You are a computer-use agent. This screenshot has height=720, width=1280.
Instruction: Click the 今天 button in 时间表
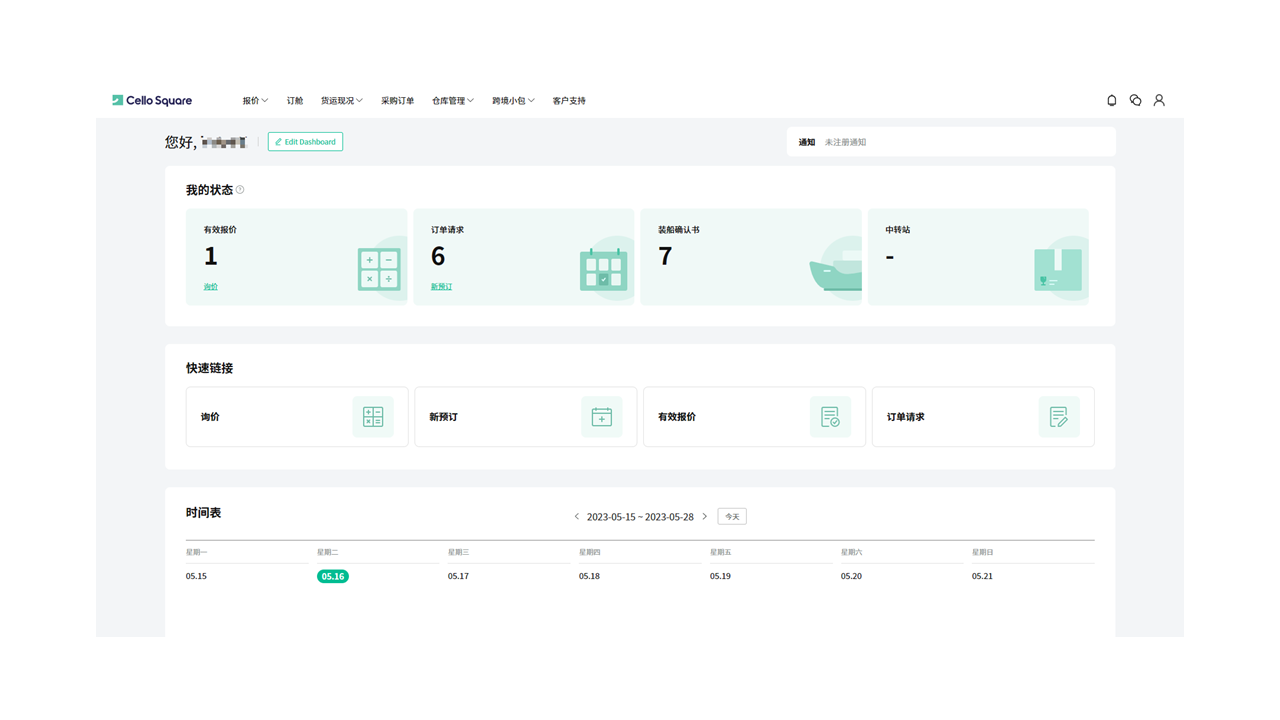pyautogui.click(x=731, y=516)
